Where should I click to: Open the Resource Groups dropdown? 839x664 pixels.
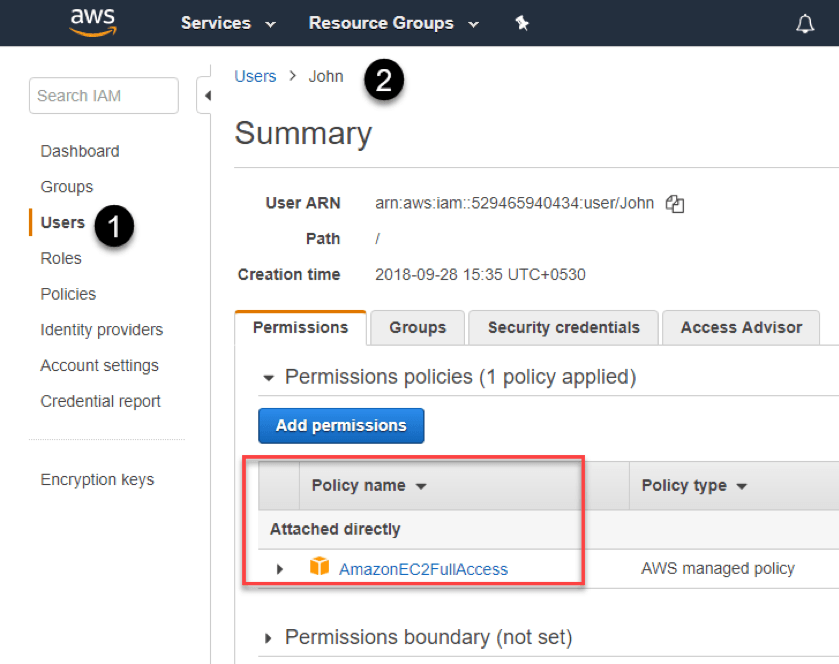click(x=393, y=23)
